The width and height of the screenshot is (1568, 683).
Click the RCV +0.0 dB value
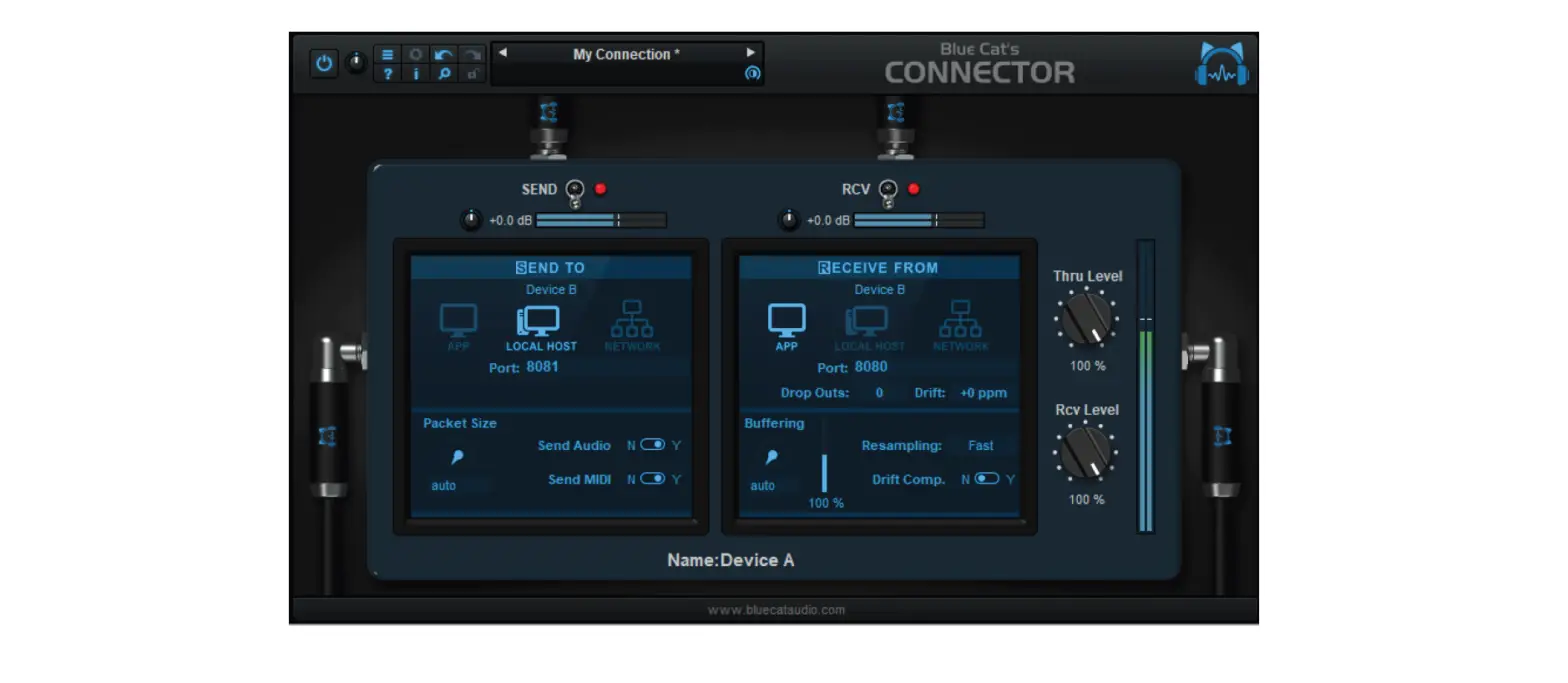point(828,221)
